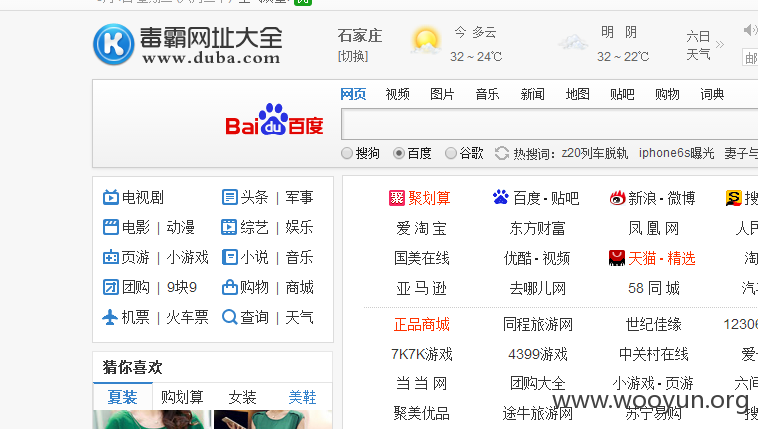Switch to 地图 search tab

click(578, 94)
